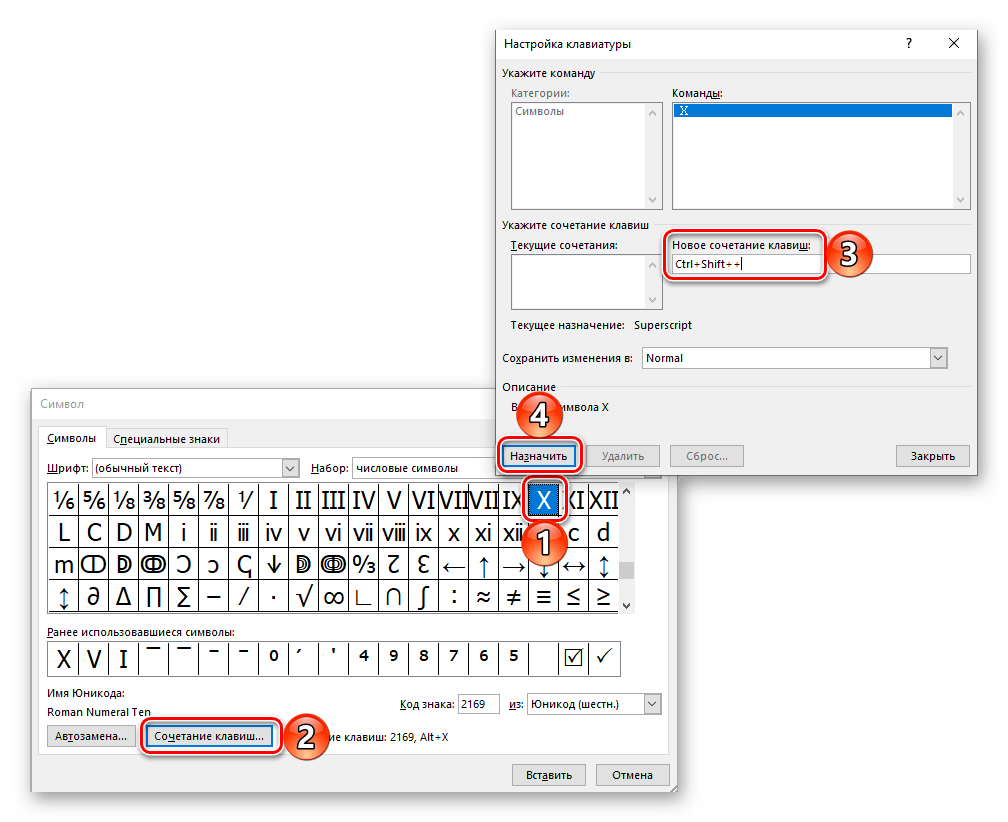Screen dimensions: 1008x822
Task: Expand the Сохранить изменения в Normal dropdown
Action: [x=939, y=358]
